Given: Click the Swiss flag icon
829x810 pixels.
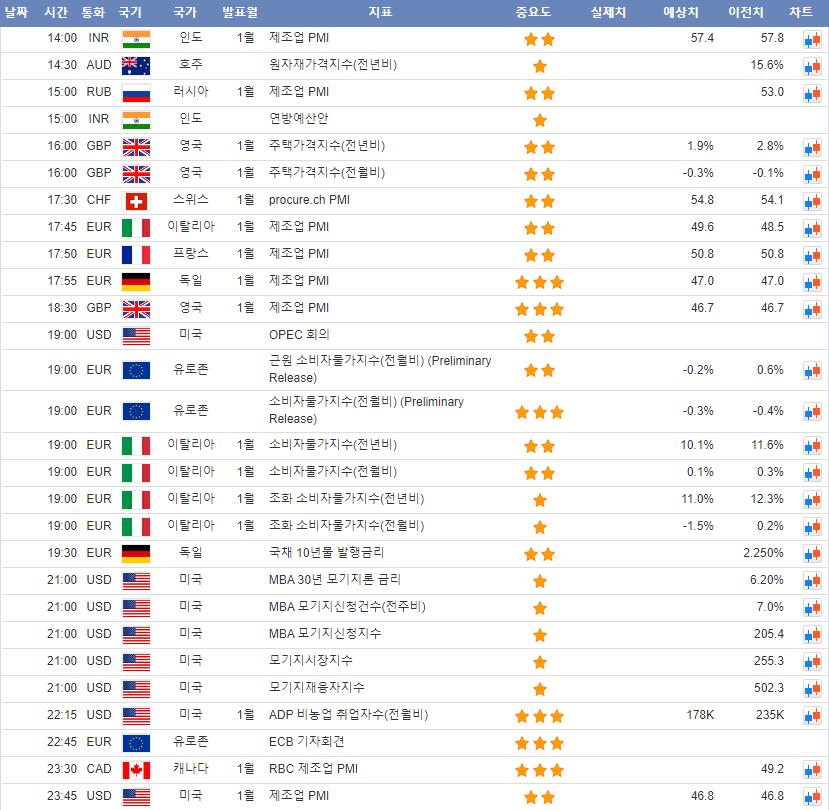Looking at the screenshot, I should pos(136,201).
